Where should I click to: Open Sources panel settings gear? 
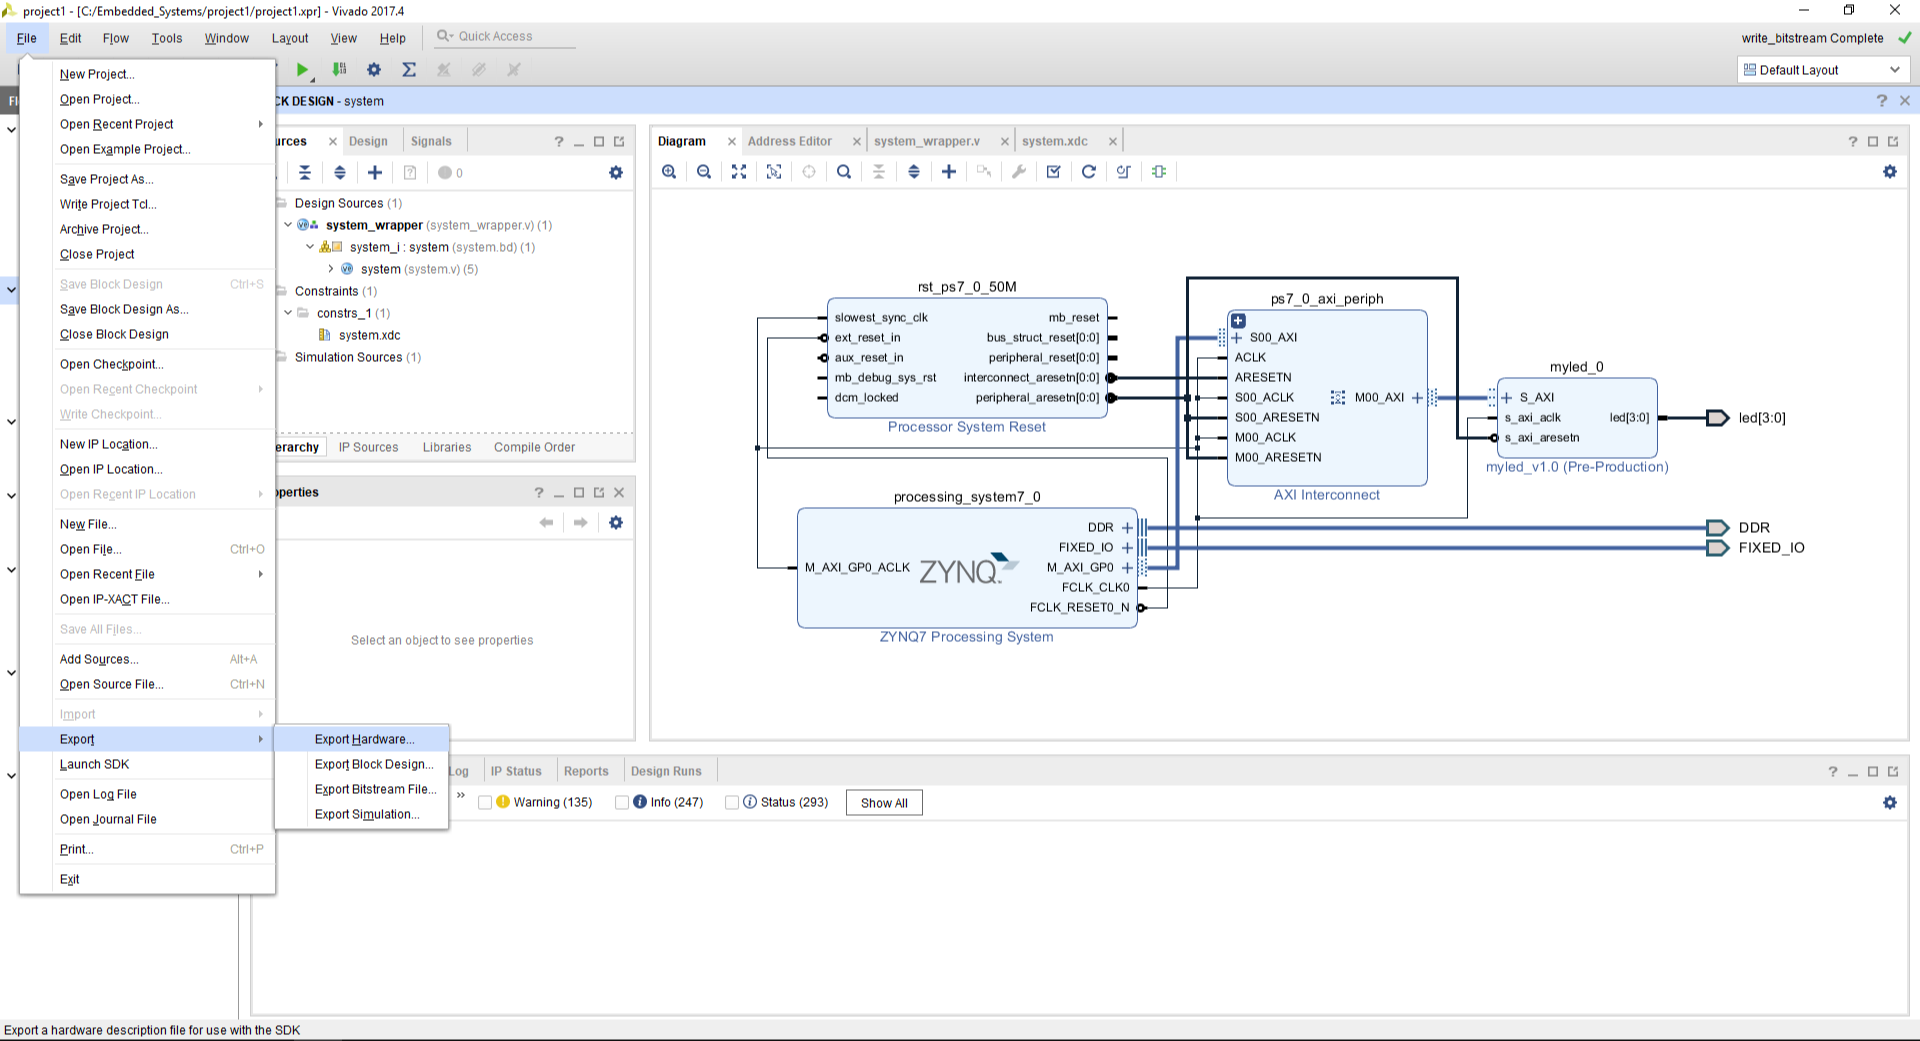tap(616, 173)
